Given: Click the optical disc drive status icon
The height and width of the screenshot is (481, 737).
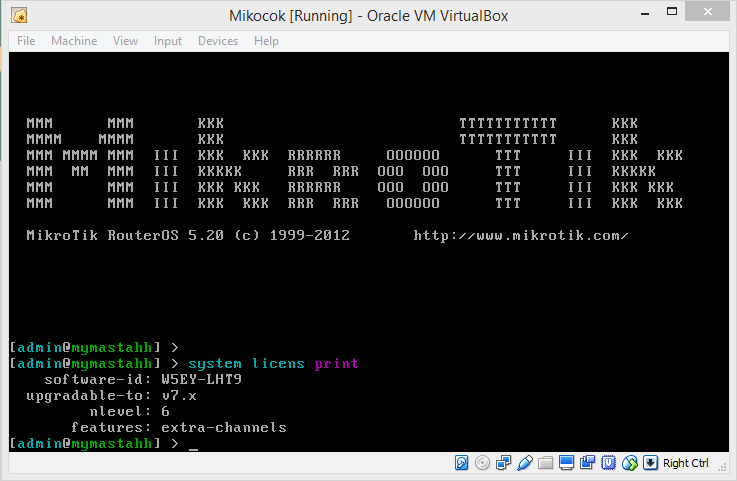Looking at the screenshot, I should (482, 463).
